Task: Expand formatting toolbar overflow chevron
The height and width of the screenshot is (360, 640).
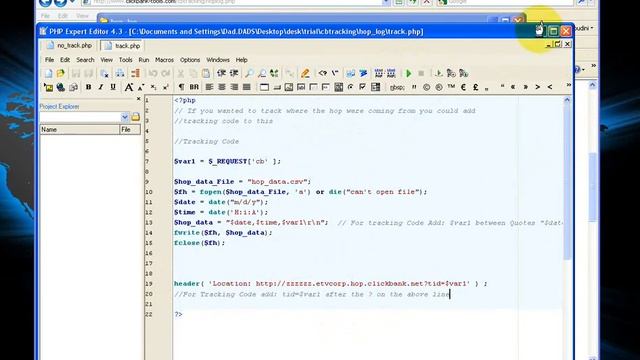Action: [569, 85]
